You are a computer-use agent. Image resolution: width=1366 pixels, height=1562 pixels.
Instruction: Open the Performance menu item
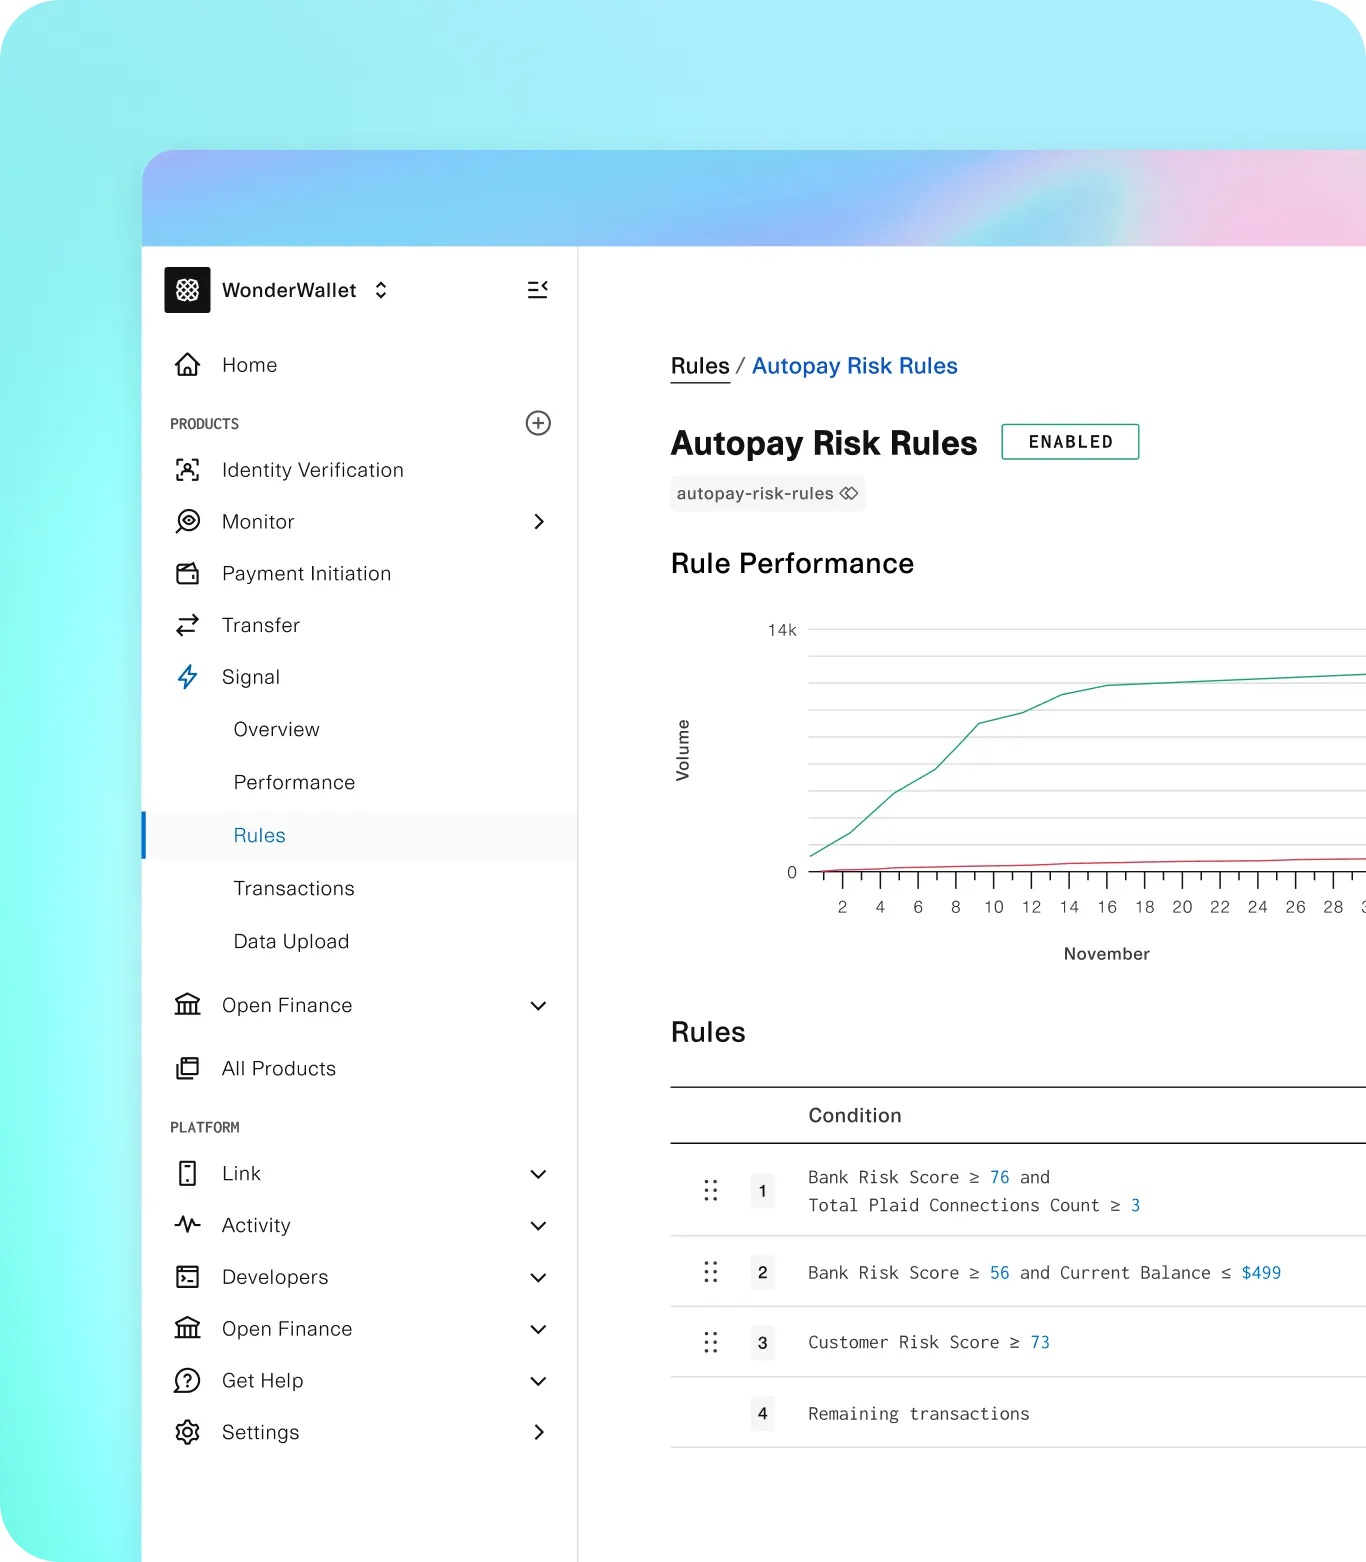[294, 782]
